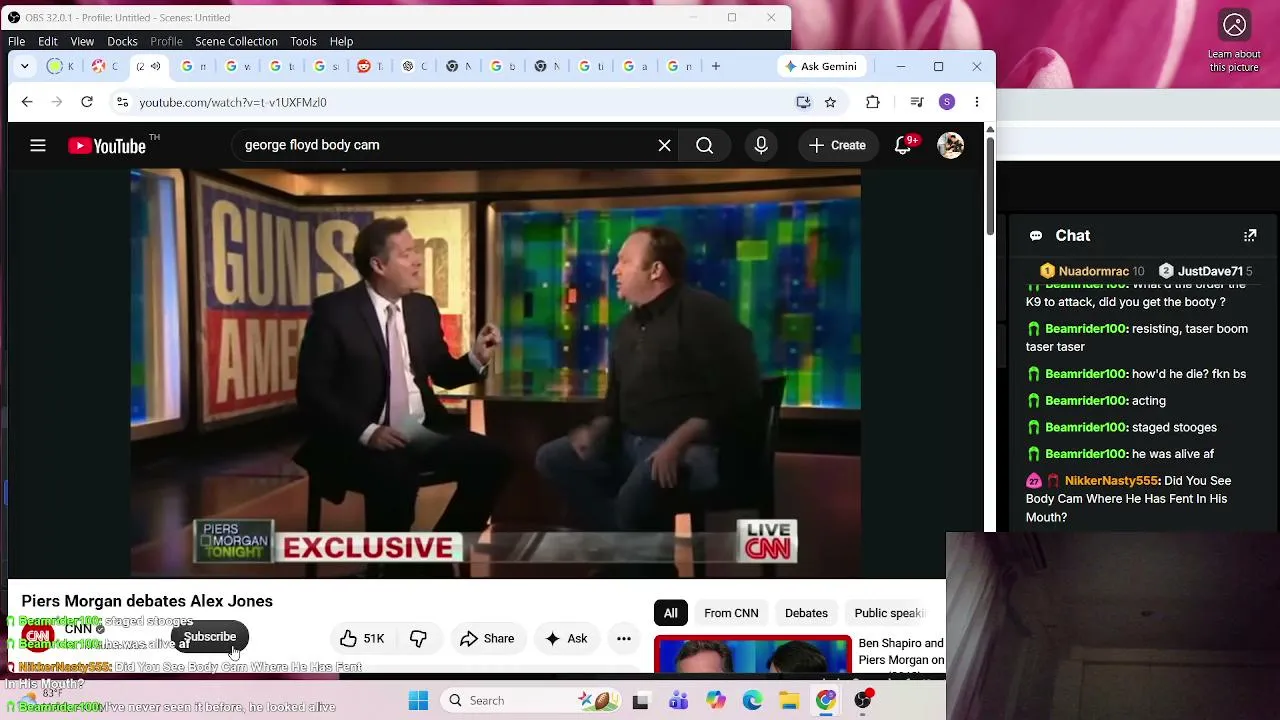Screen dimensions: 1280x720
Task: Click the install app icon in address bar
Action: (x=803, y=102)
